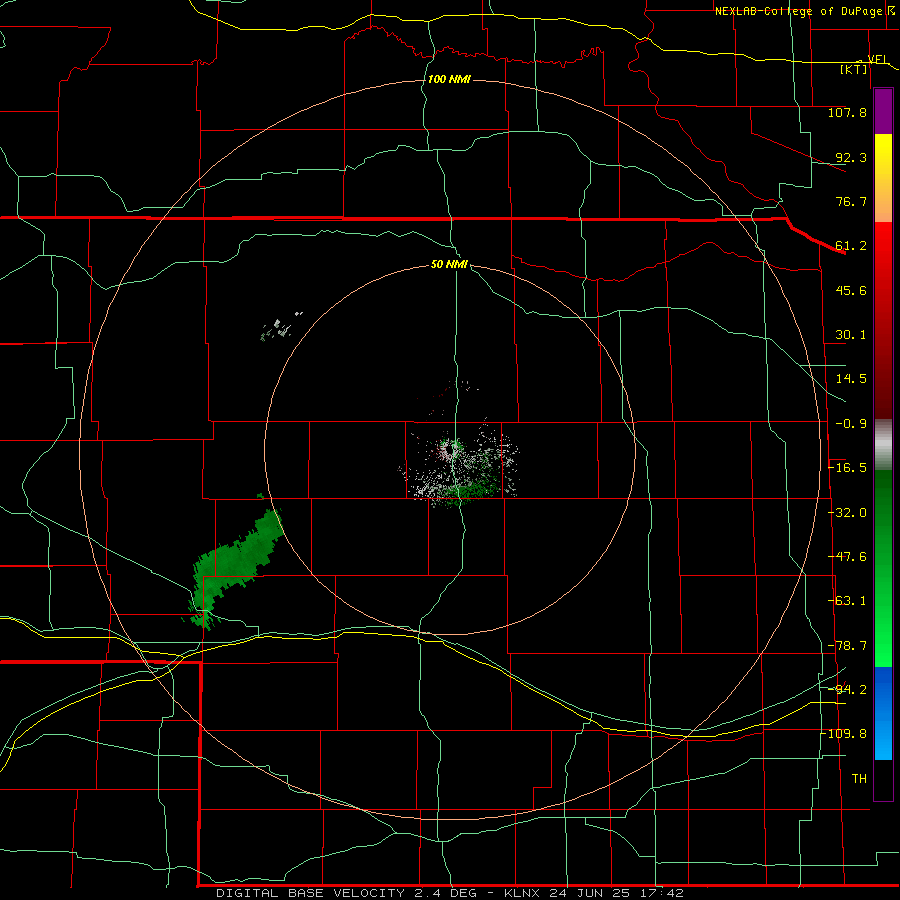Select the 61.2 velocity scale value
This screenshot has height=900, width=900.
point(851,246)
